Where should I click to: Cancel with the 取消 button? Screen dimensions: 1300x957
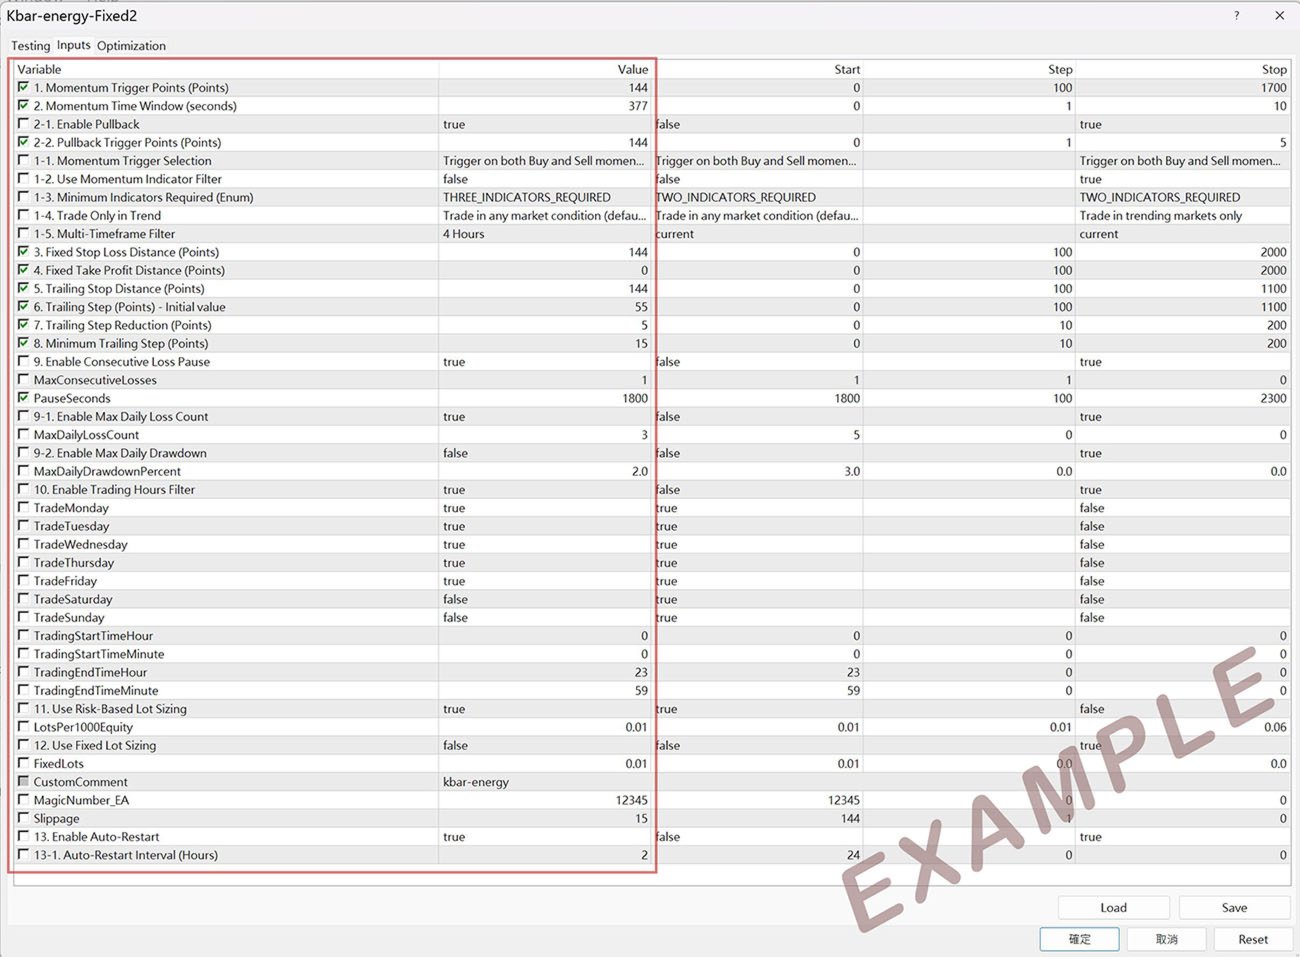tap(1166, 939)
